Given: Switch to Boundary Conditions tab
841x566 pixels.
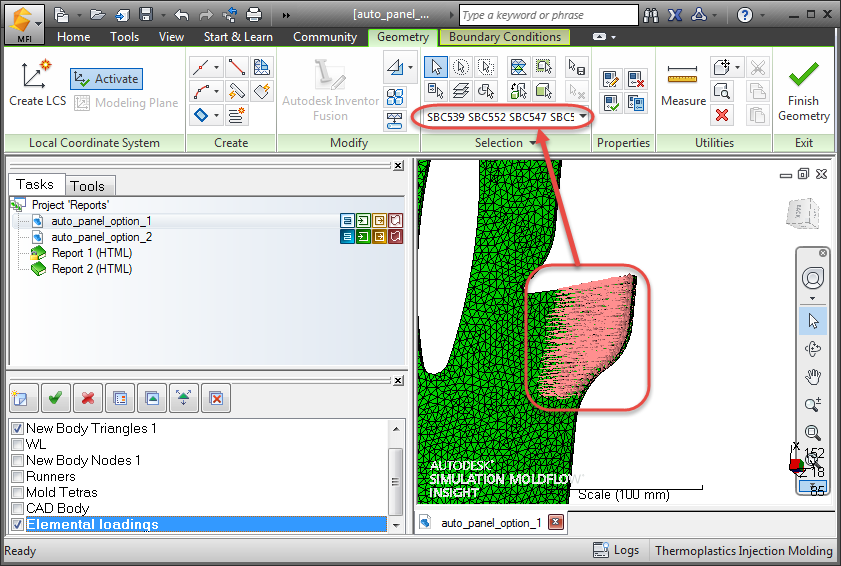Looking at the screenshot, I should coord(505,37).
